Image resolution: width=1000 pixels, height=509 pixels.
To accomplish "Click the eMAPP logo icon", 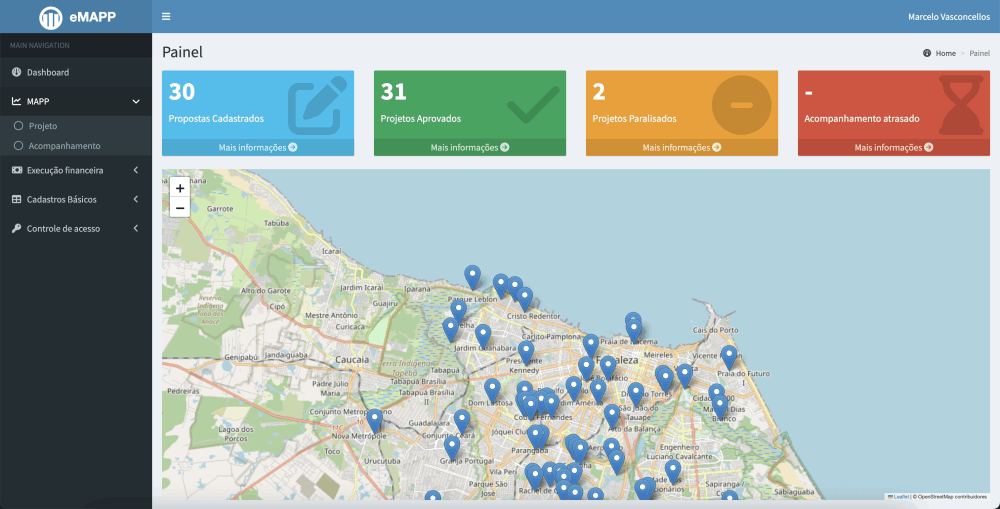I will click(x=51, y=17).
